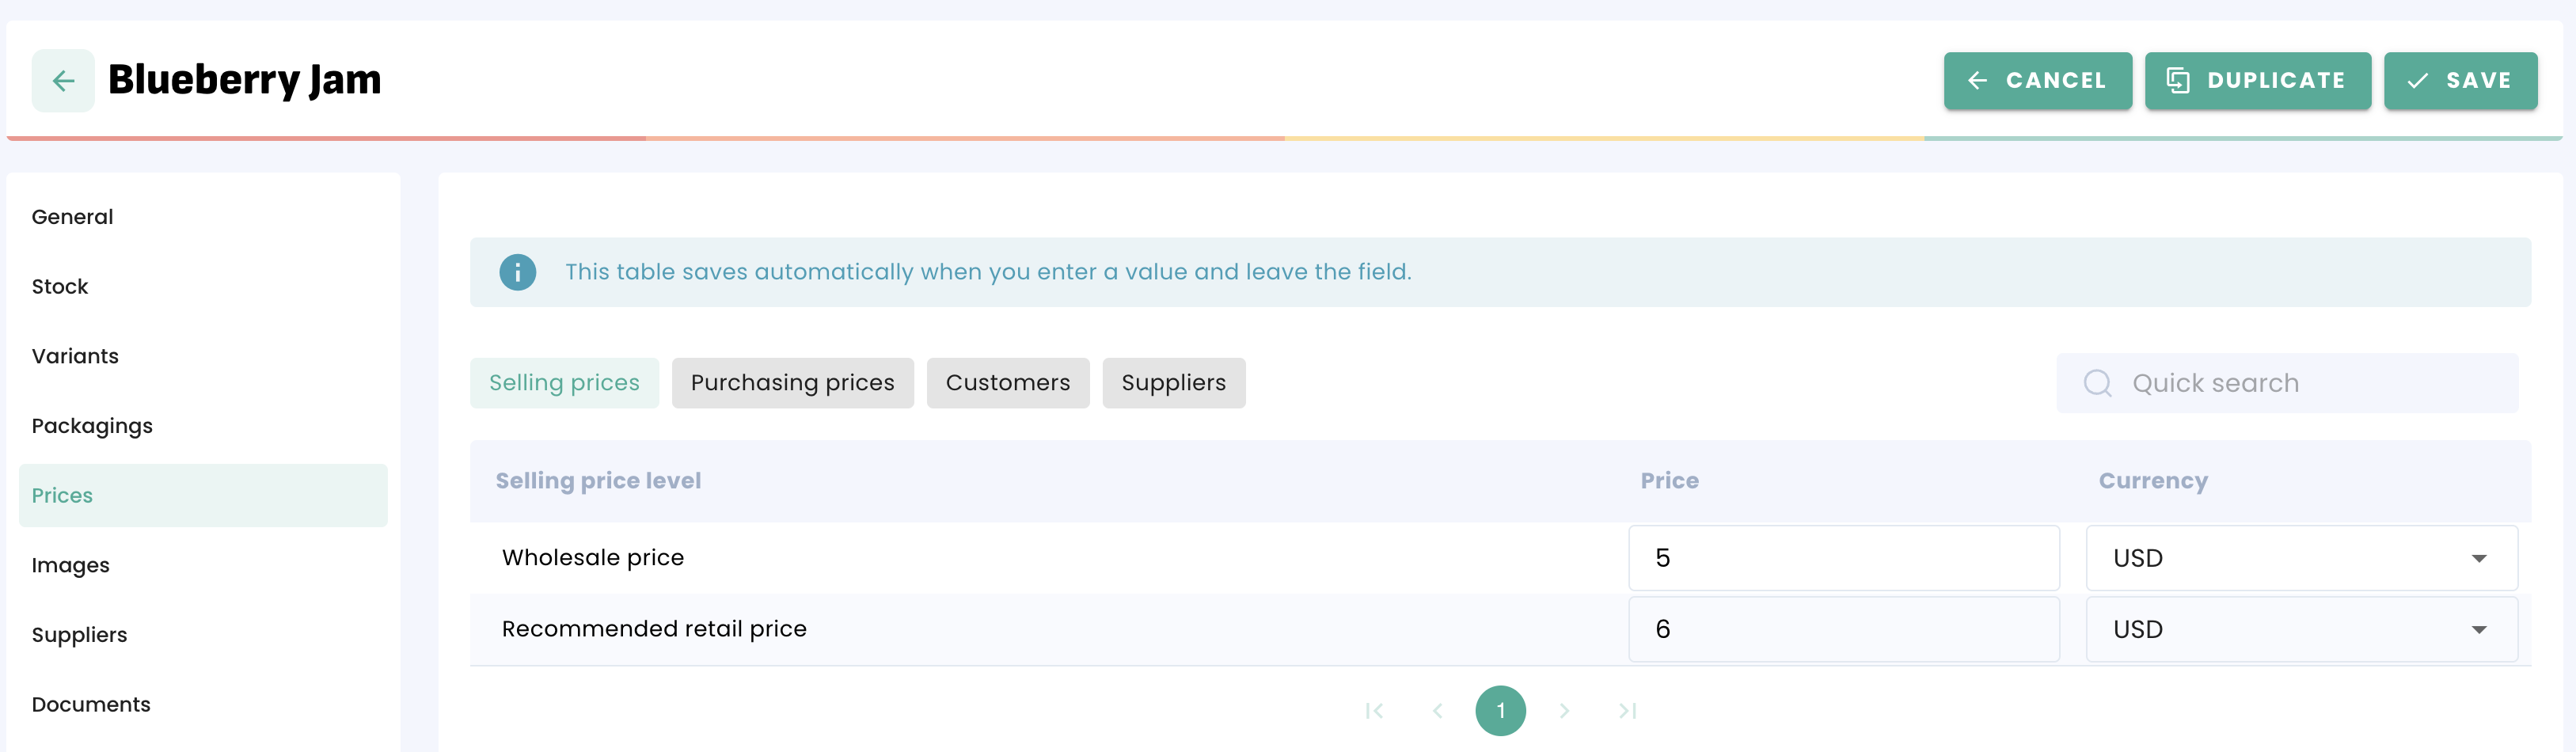Select page 1 in the pagination
The height and width of the screenshot is (752, 2576).
(1500, 711)
